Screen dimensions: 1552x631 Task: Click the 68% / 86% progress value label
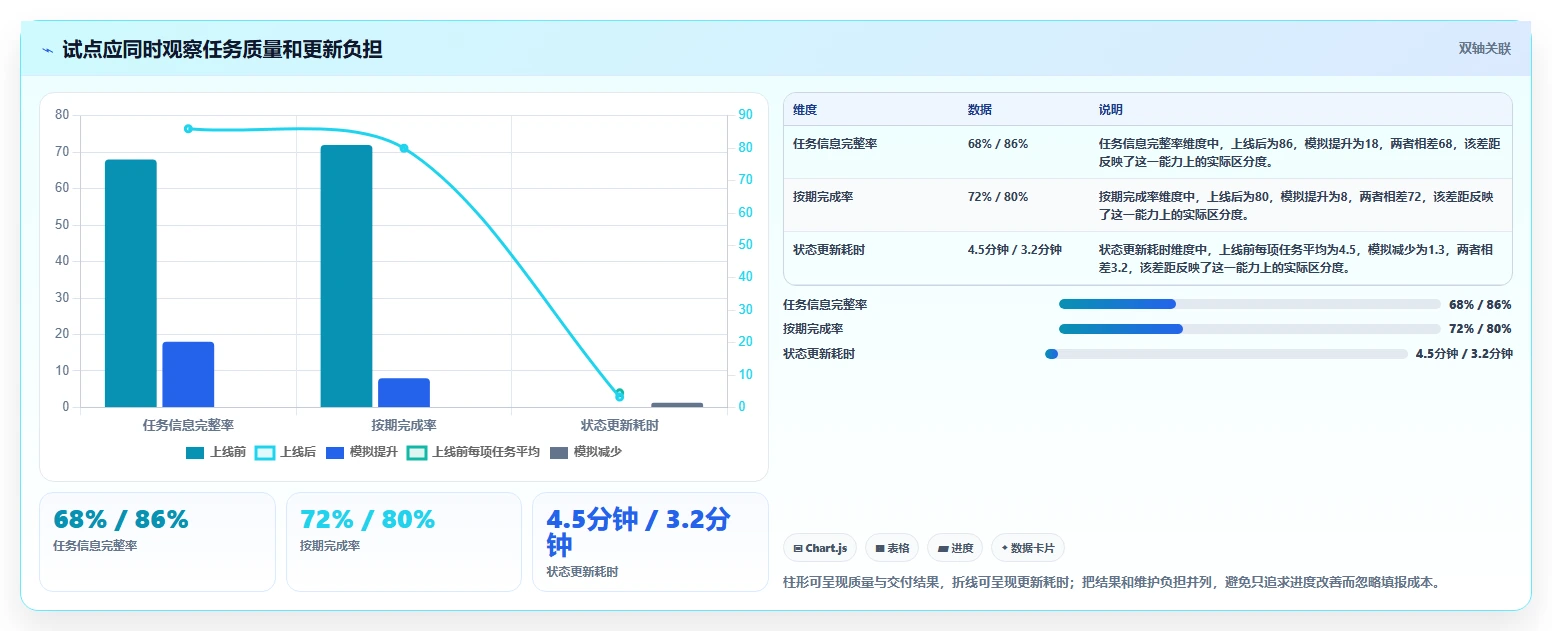click(x=1480, y=305)
